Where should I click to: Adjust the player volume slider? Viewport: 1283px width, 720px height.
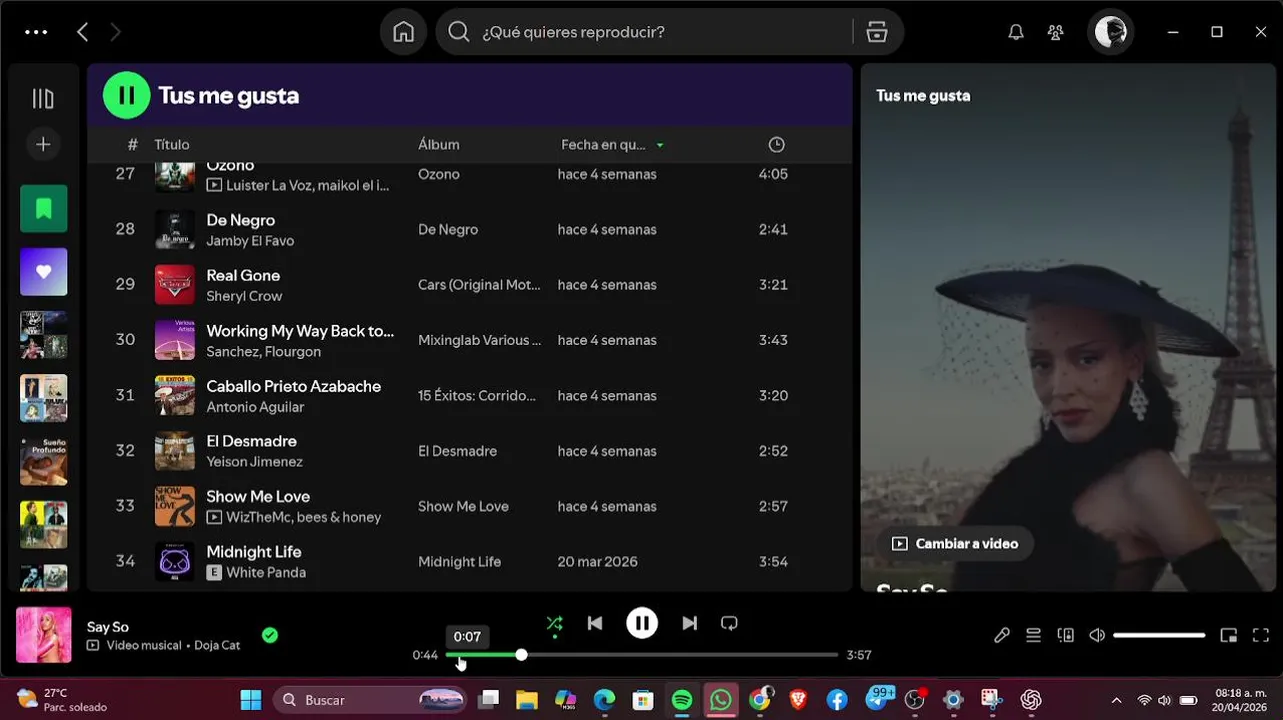pos(1159,635)
